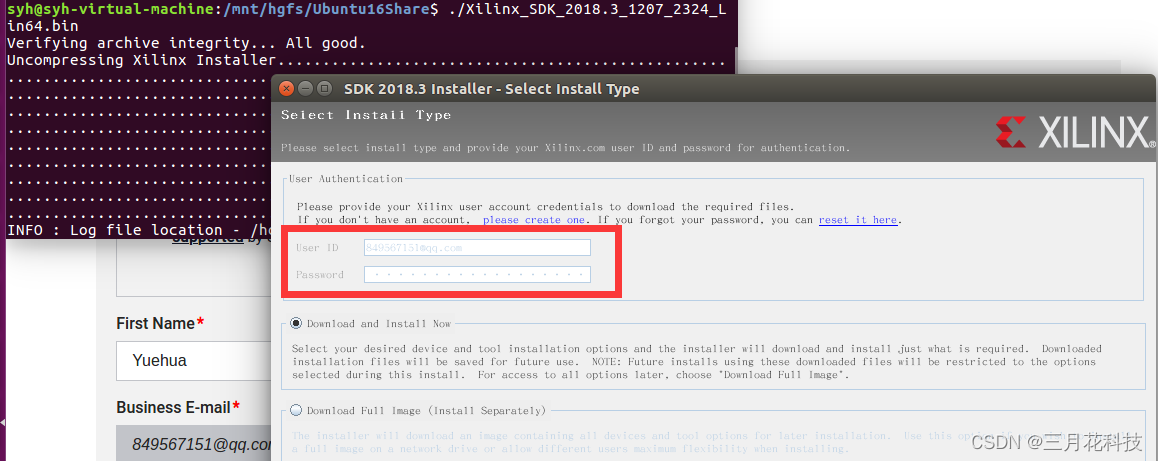Minimize the SDK Installer window
The image size is (1158, 461).
click(306, 89)
